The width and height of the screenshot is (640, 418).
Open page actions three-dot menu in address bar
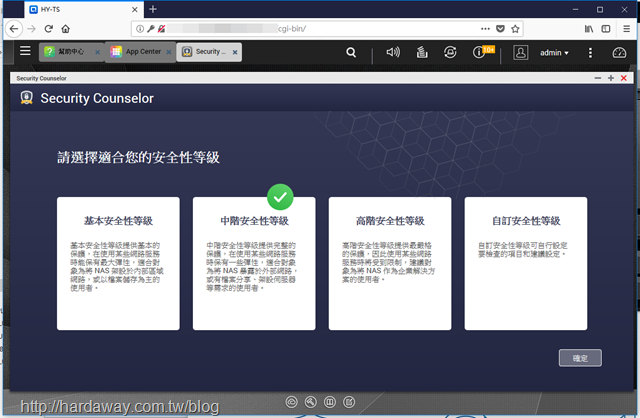[x=485, y=29]
